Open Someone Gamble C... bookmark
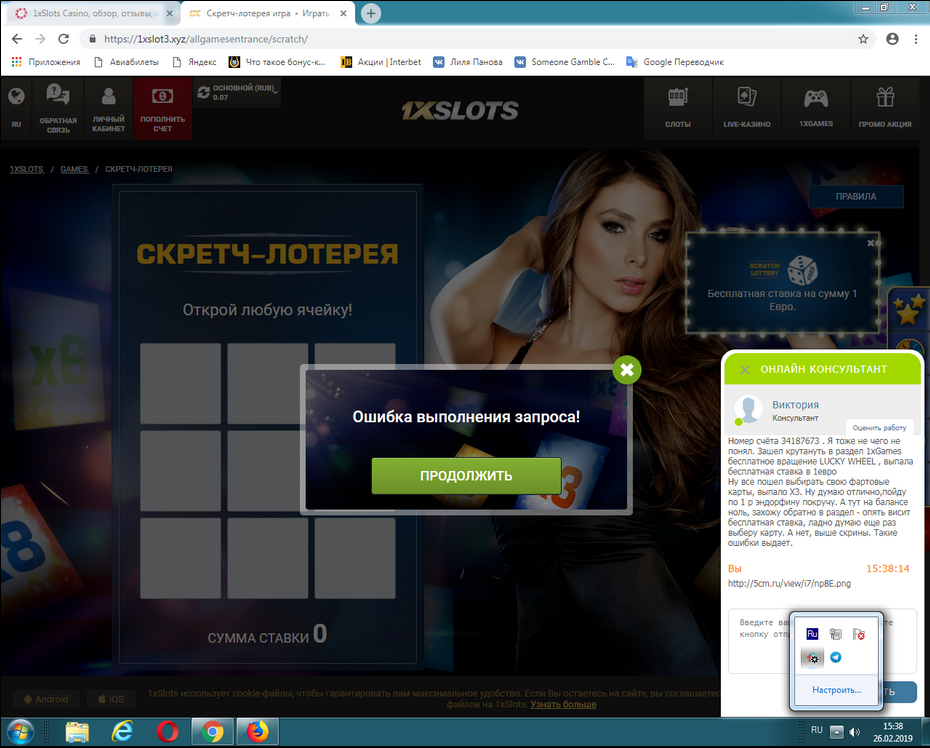Screen dimensions: 930x748 click(x=564, y=62)
